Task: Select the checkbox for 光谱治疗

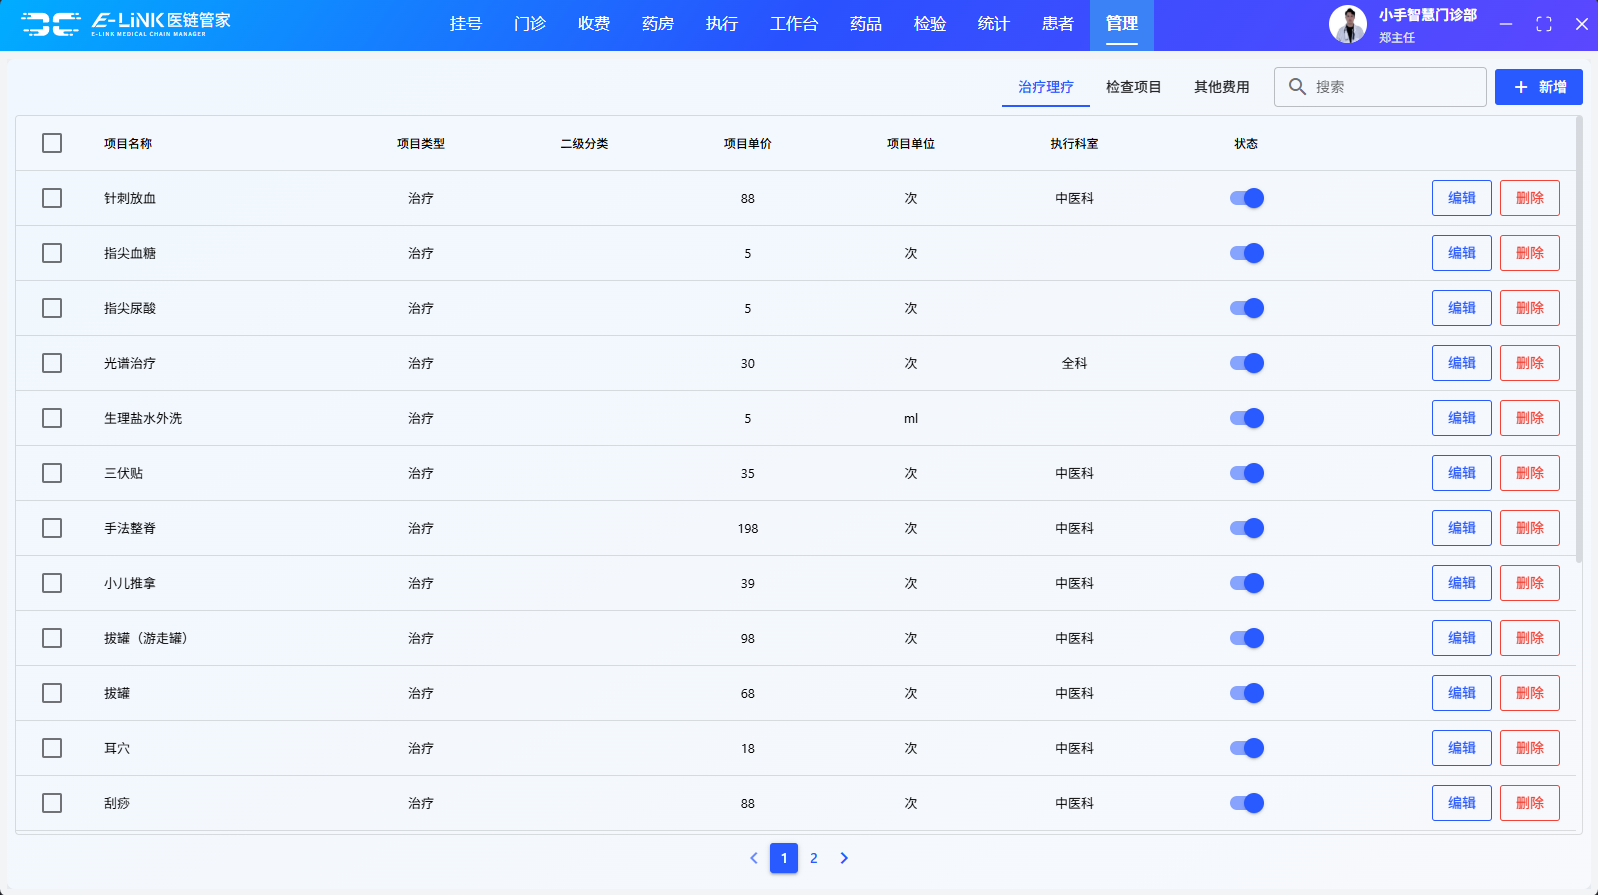Action: 52,363
